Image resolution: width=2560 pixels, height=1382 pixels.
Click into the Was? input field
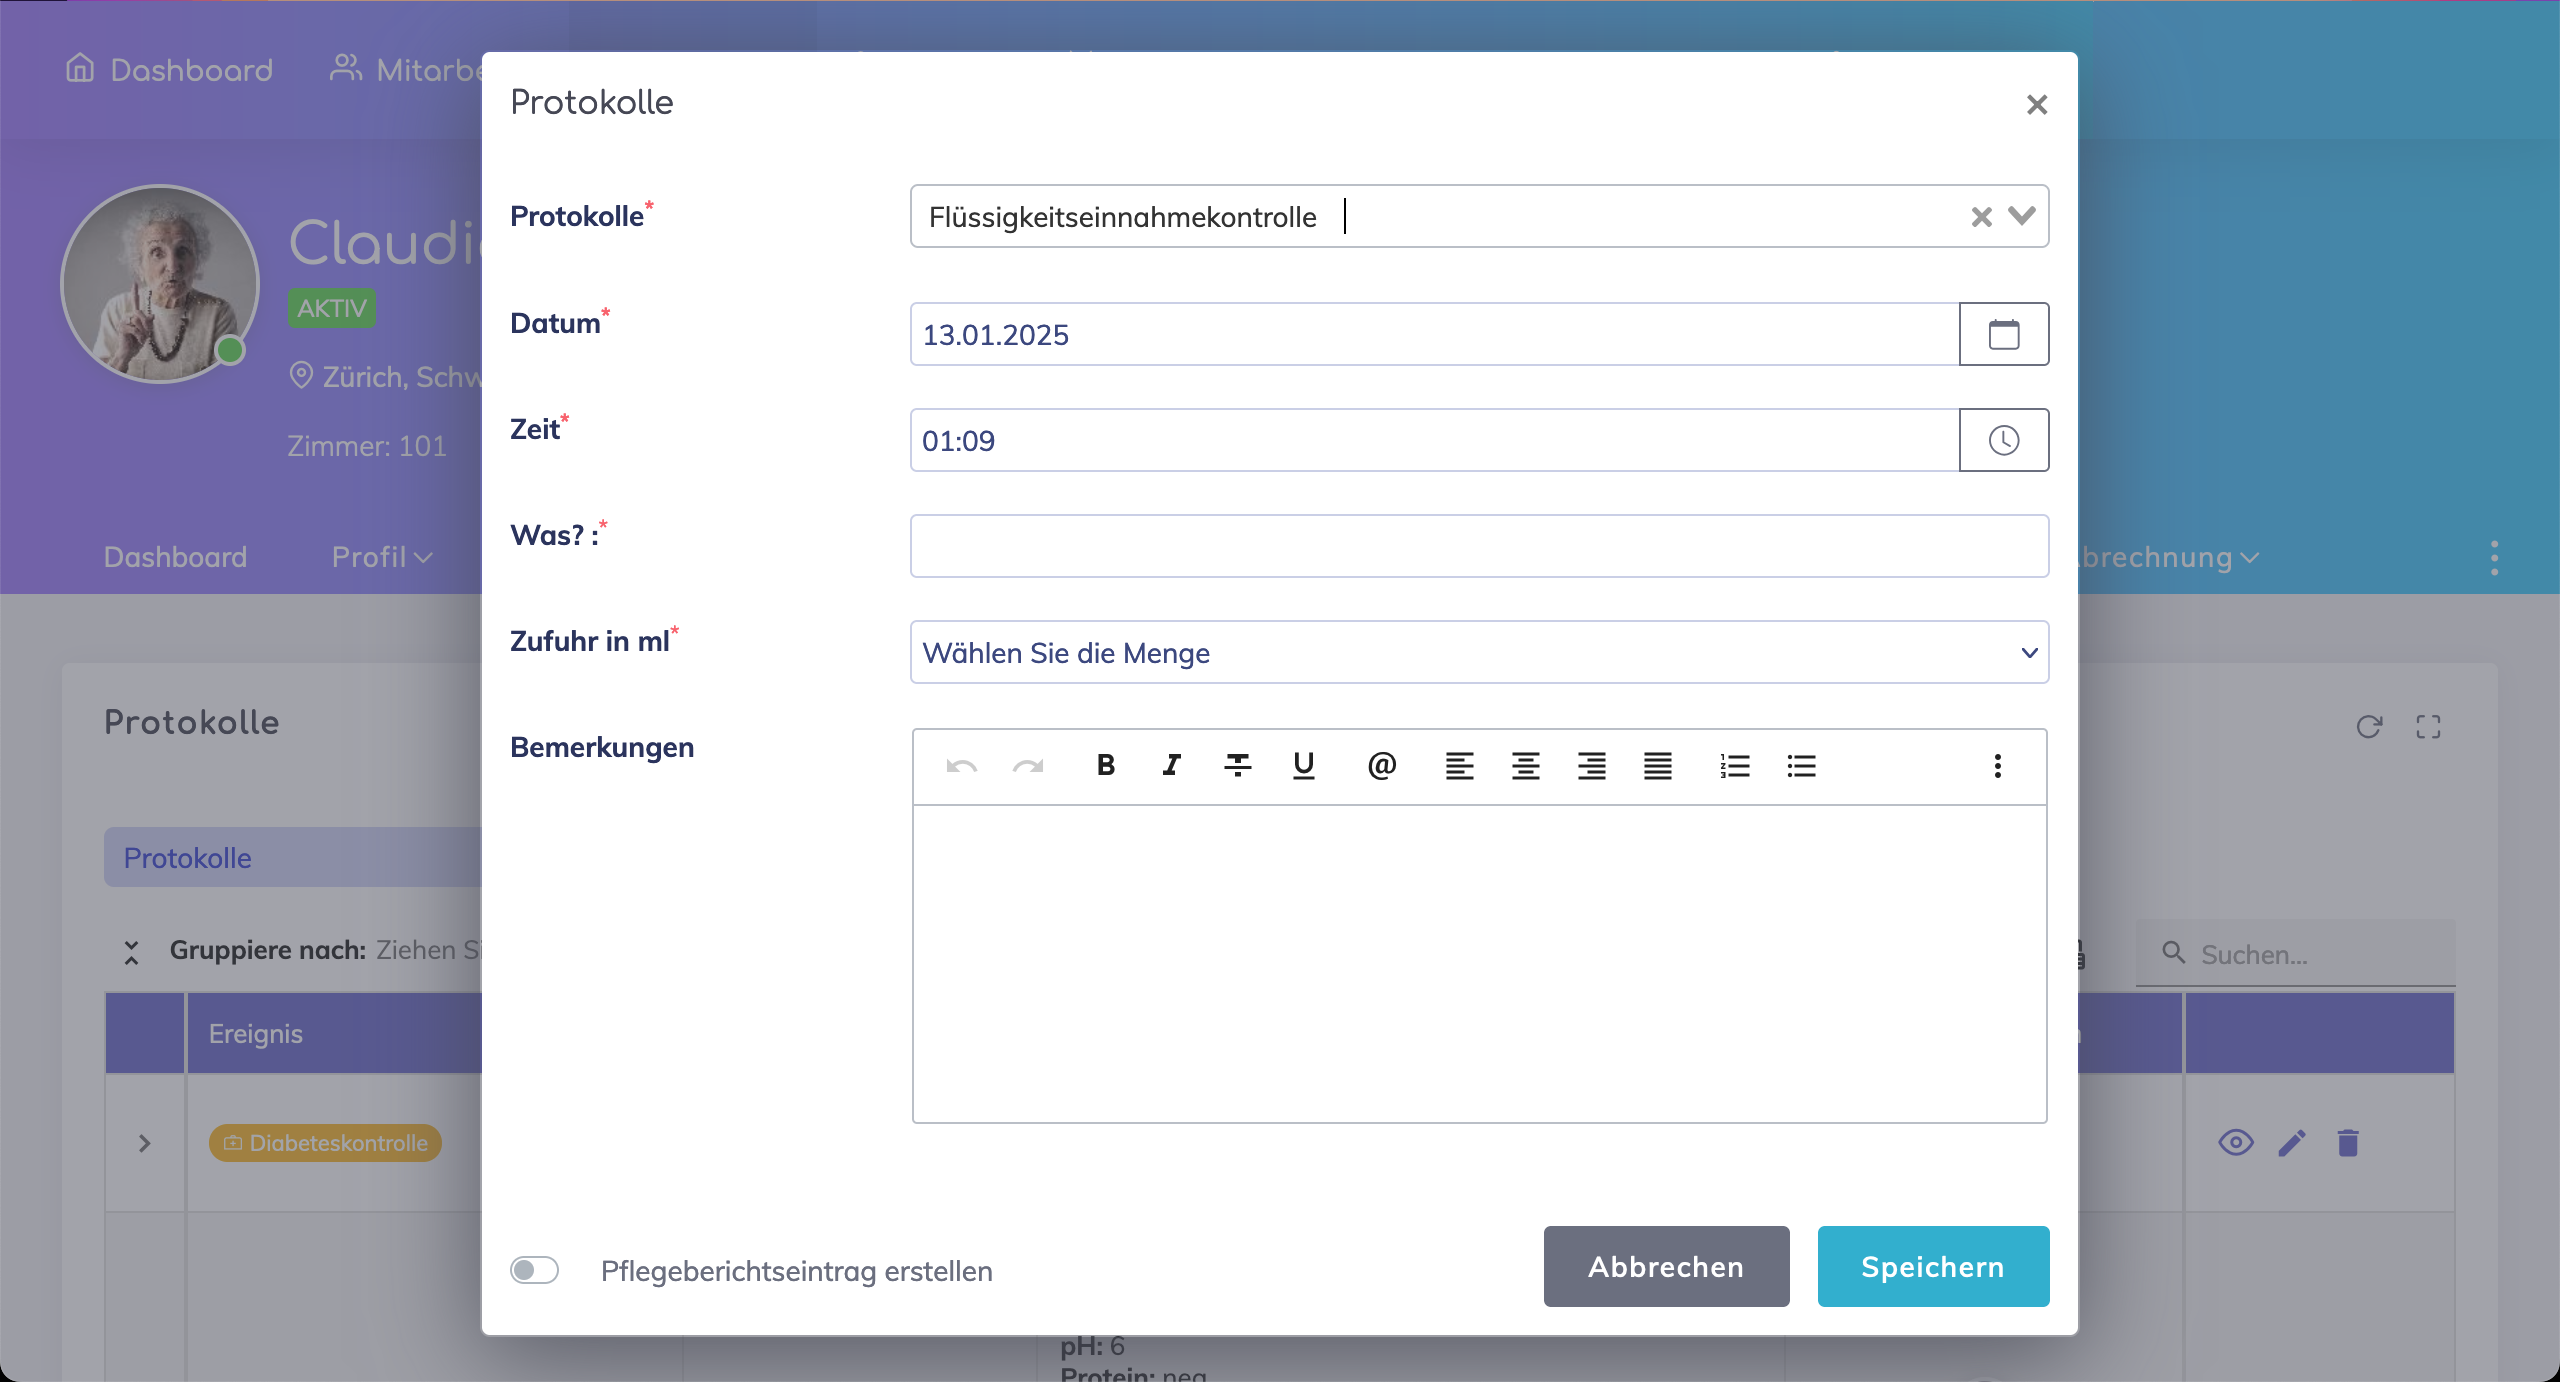click(x=1478, y=546)
